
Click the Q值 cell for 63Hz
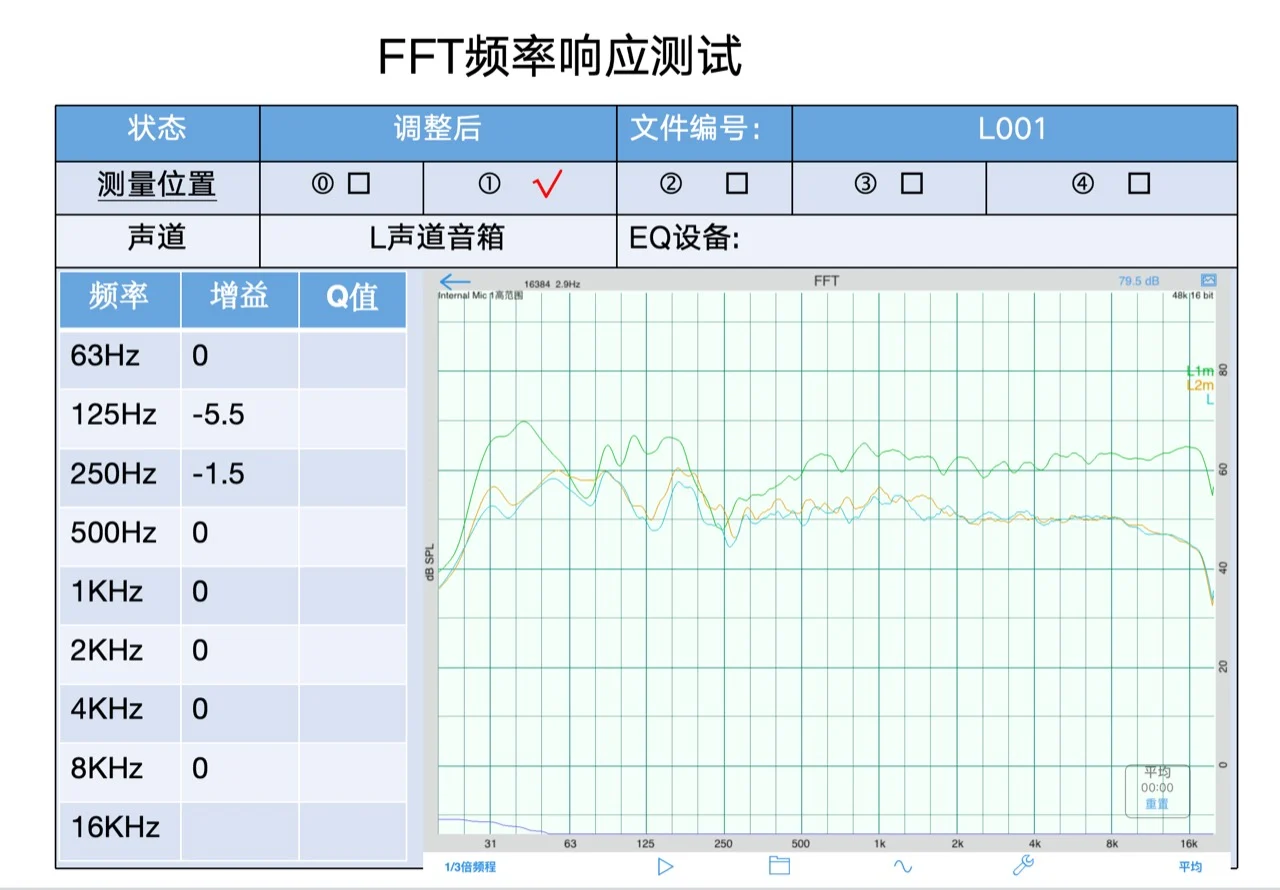(x=353, y=359)
